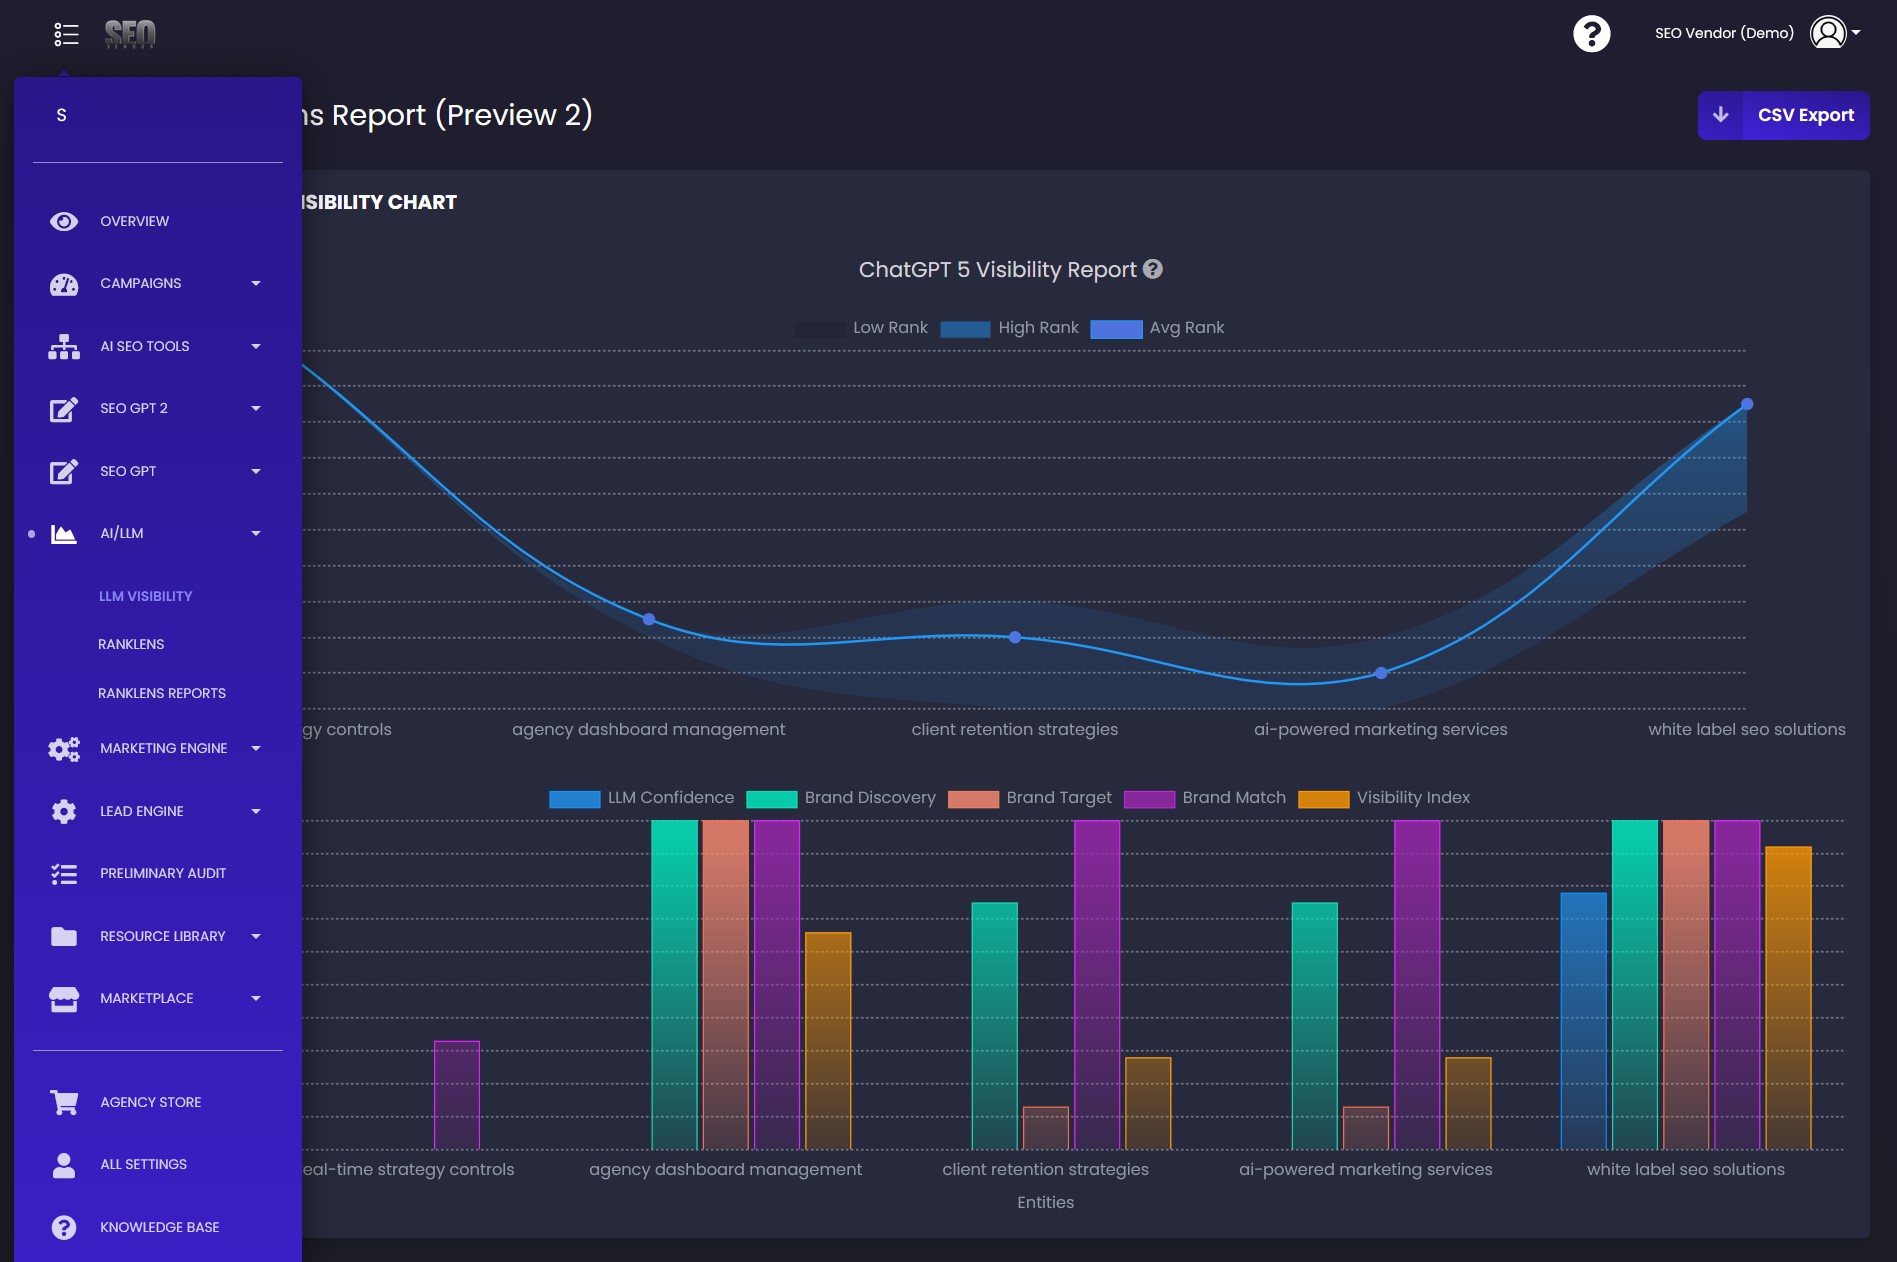Click the hamburger menu toggle icon
The image size is (1897, 1262).
pyautogui.click(x=66, y=34)
